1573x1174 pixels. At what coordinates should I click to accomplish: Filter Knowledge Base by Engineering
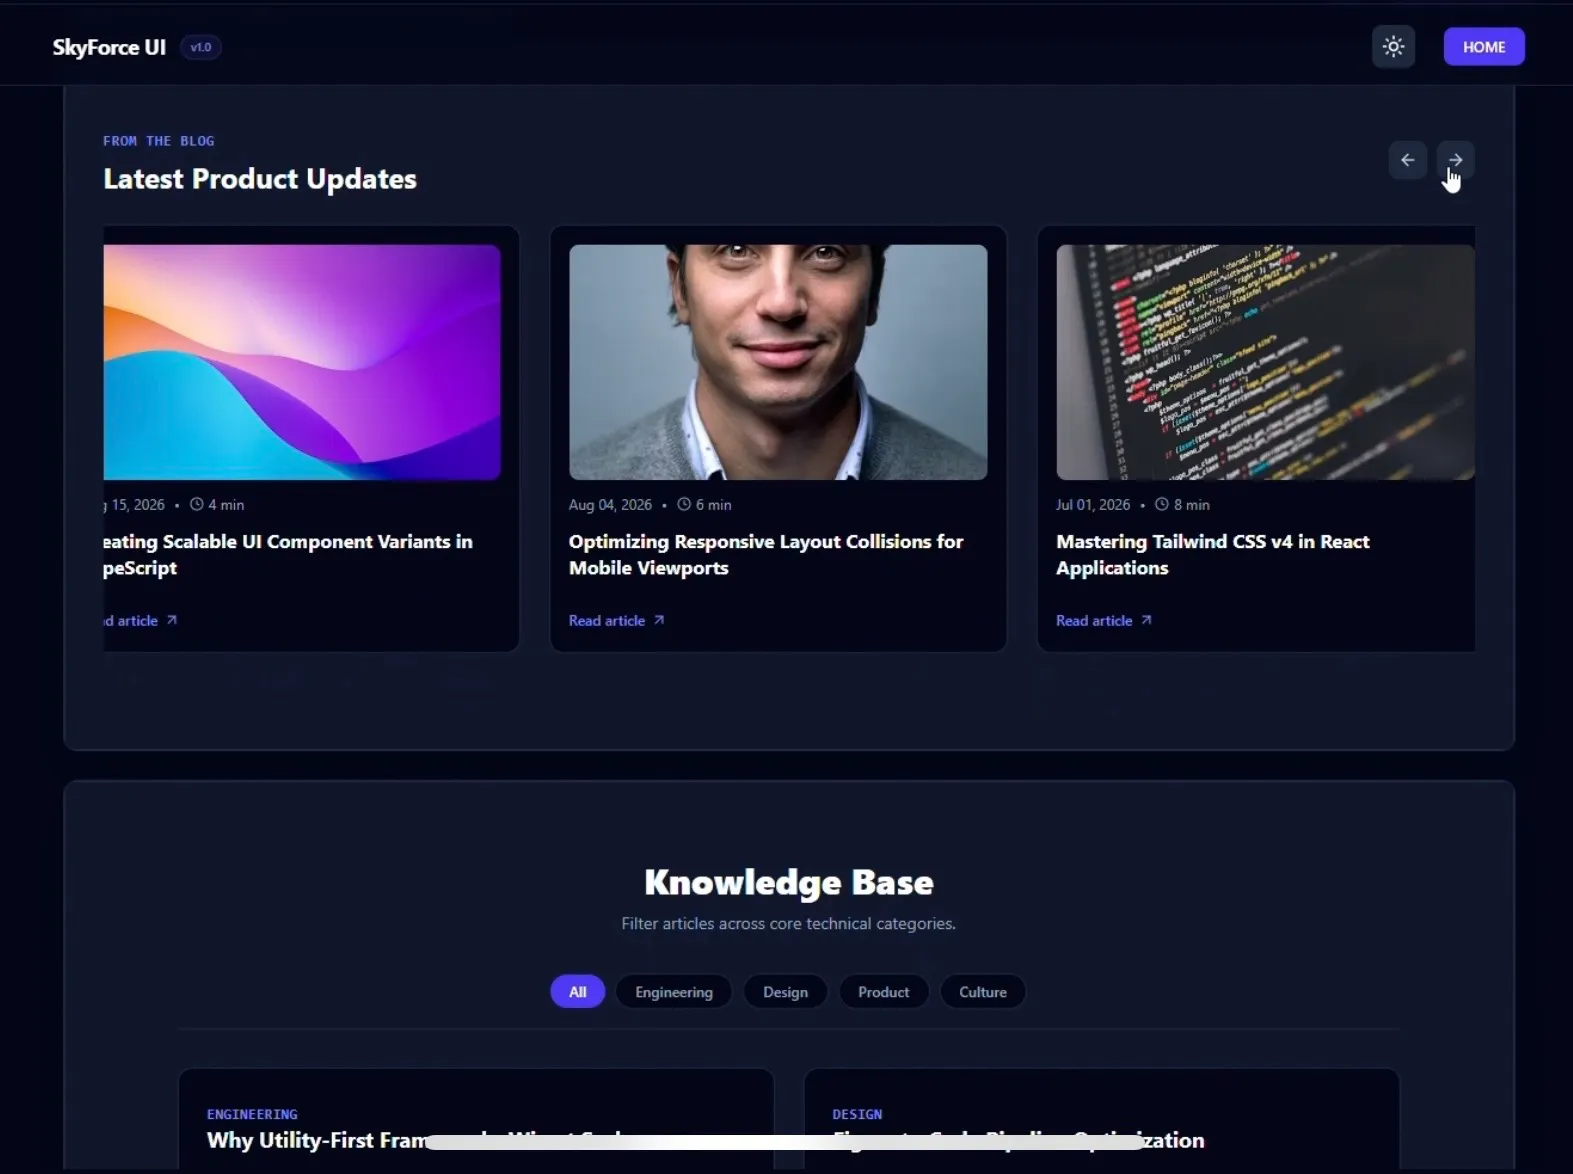[674, 992]
